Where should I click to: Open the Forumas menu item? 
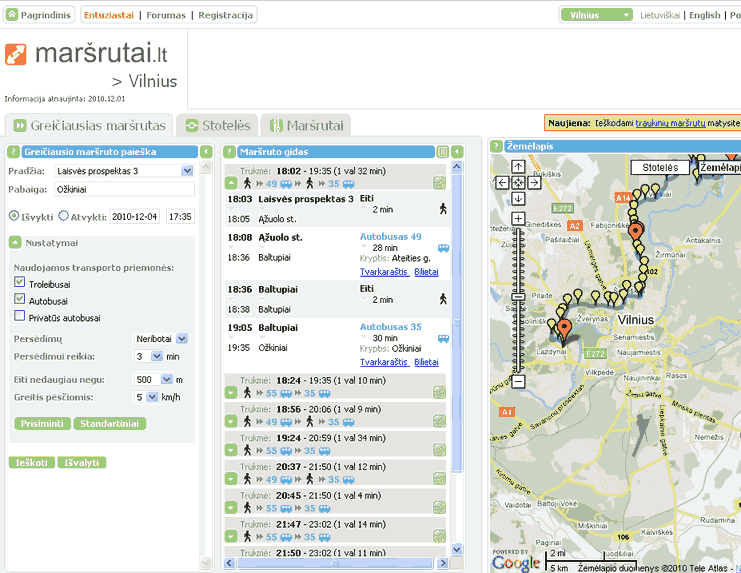[166, 15]
